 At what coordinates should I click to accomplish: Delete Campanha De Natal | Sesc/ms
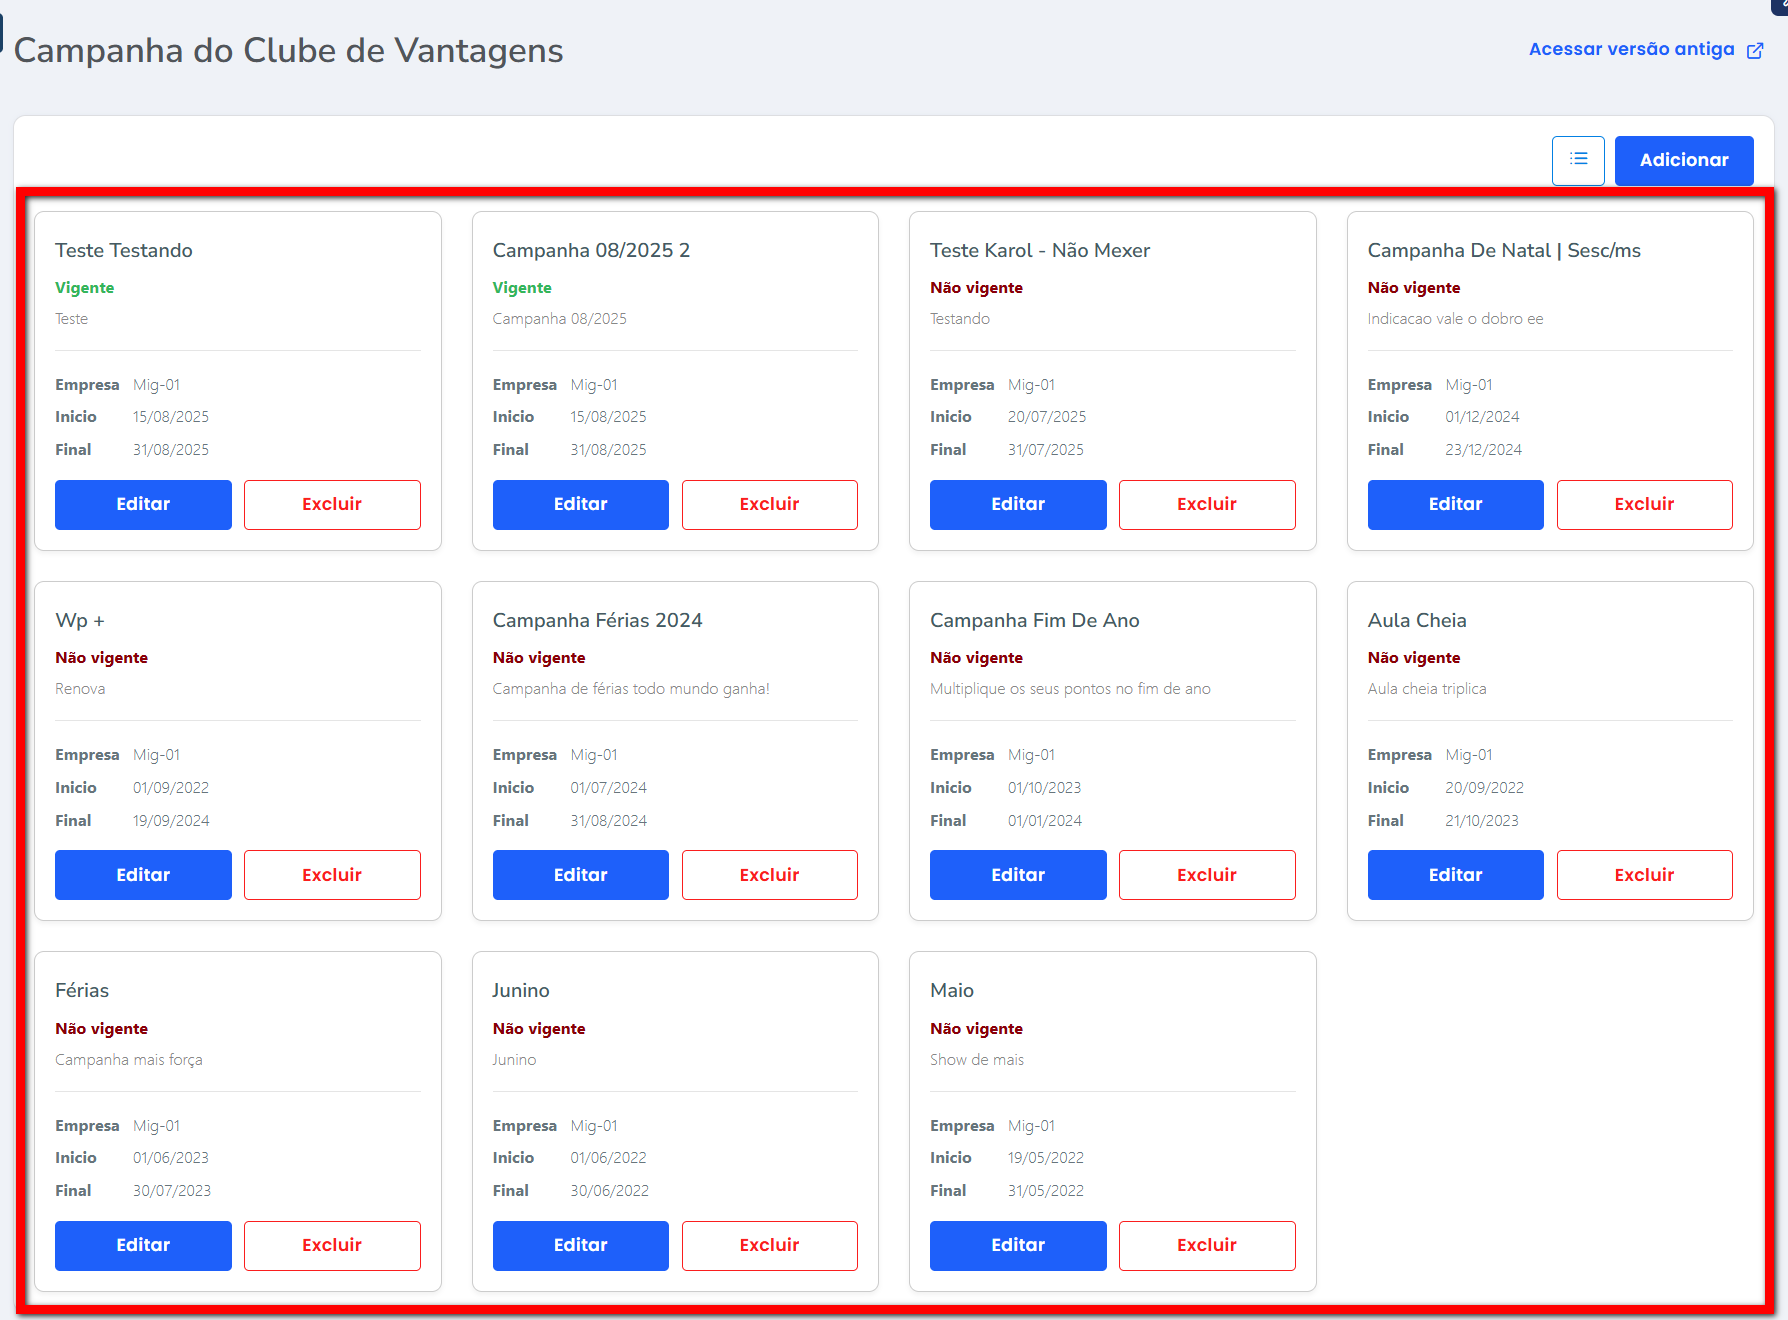point(1644,505)
